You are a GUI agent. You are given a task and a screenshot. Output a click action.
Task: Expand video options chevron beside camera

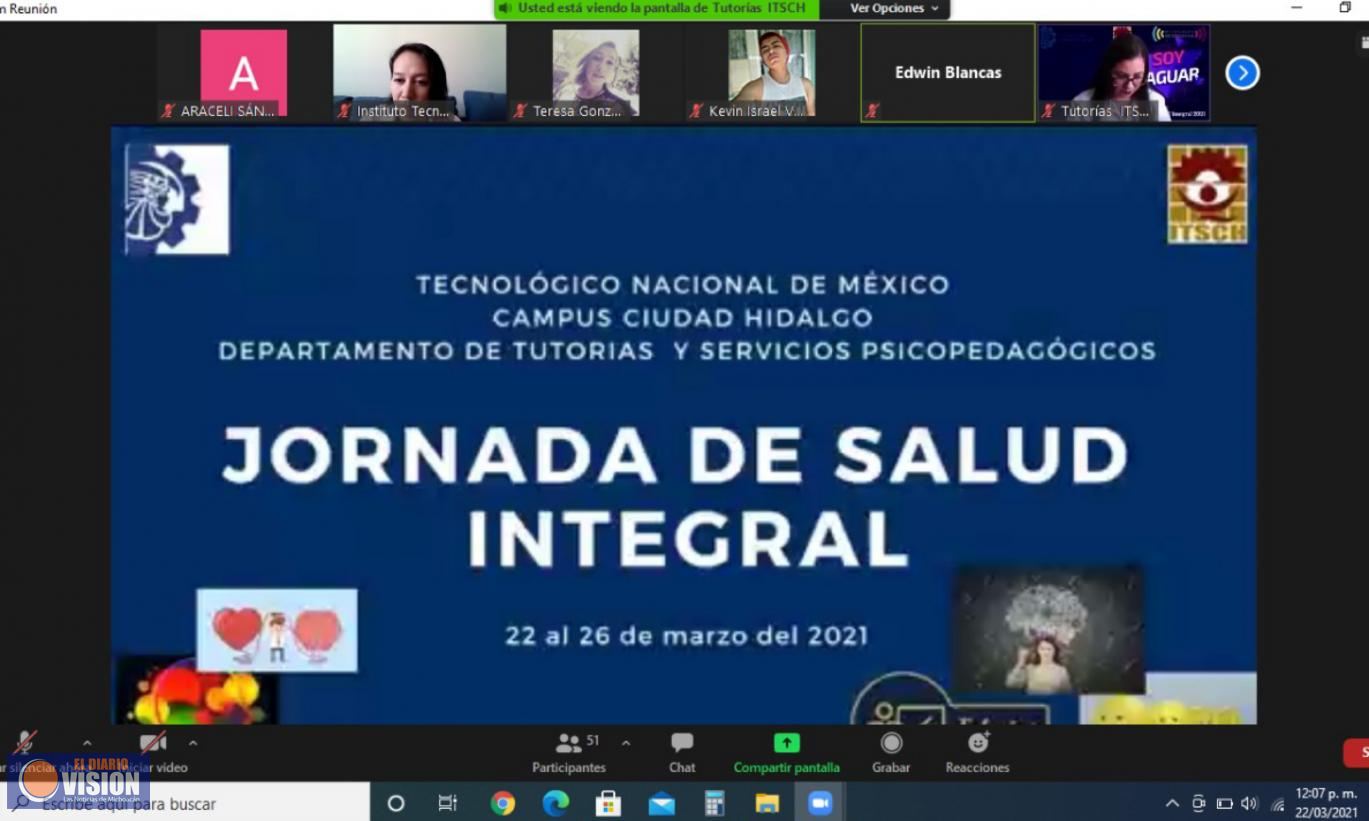point(193,743)
